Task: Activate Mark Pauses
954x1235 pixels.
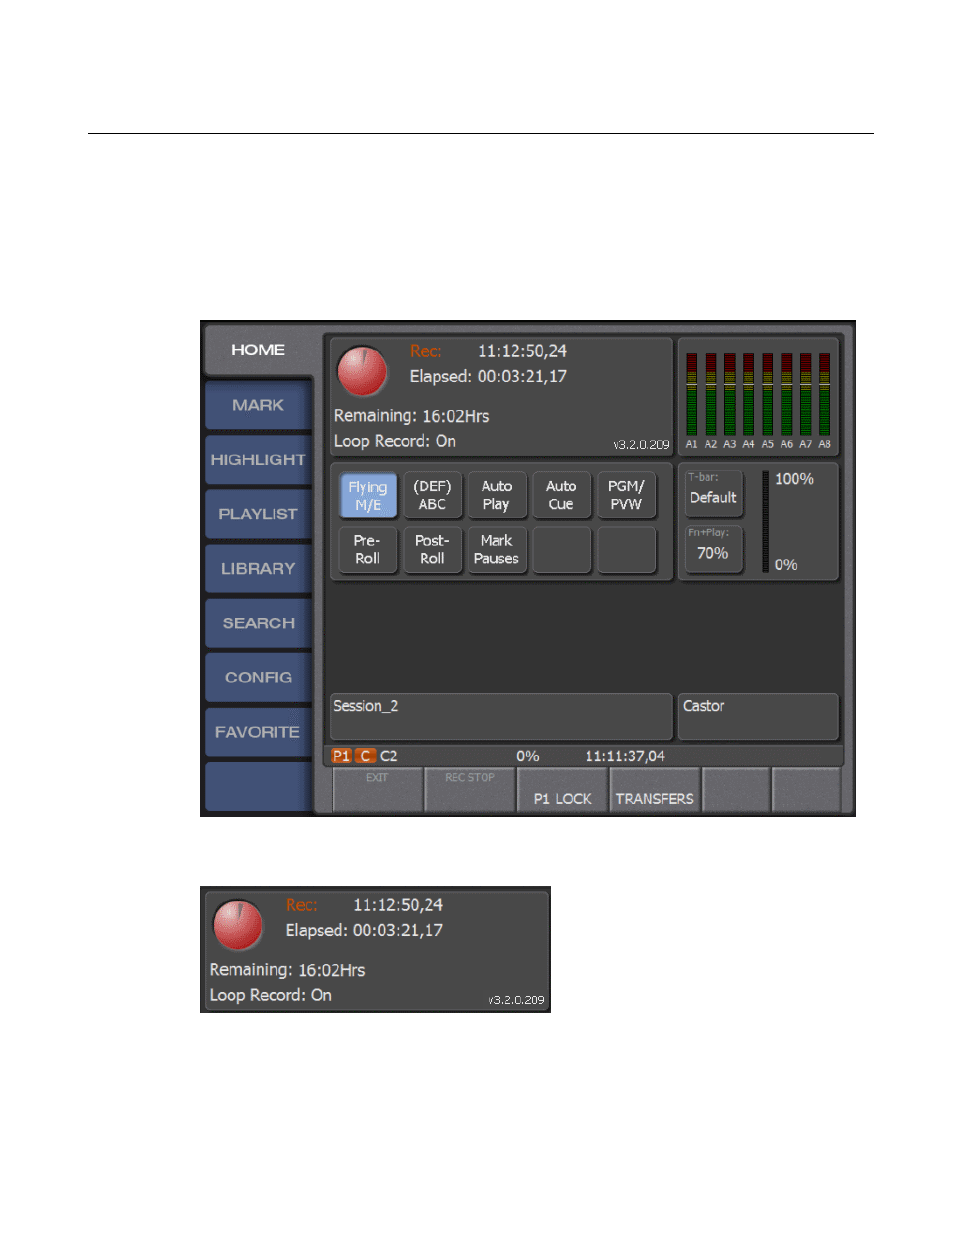Action: 496,550
